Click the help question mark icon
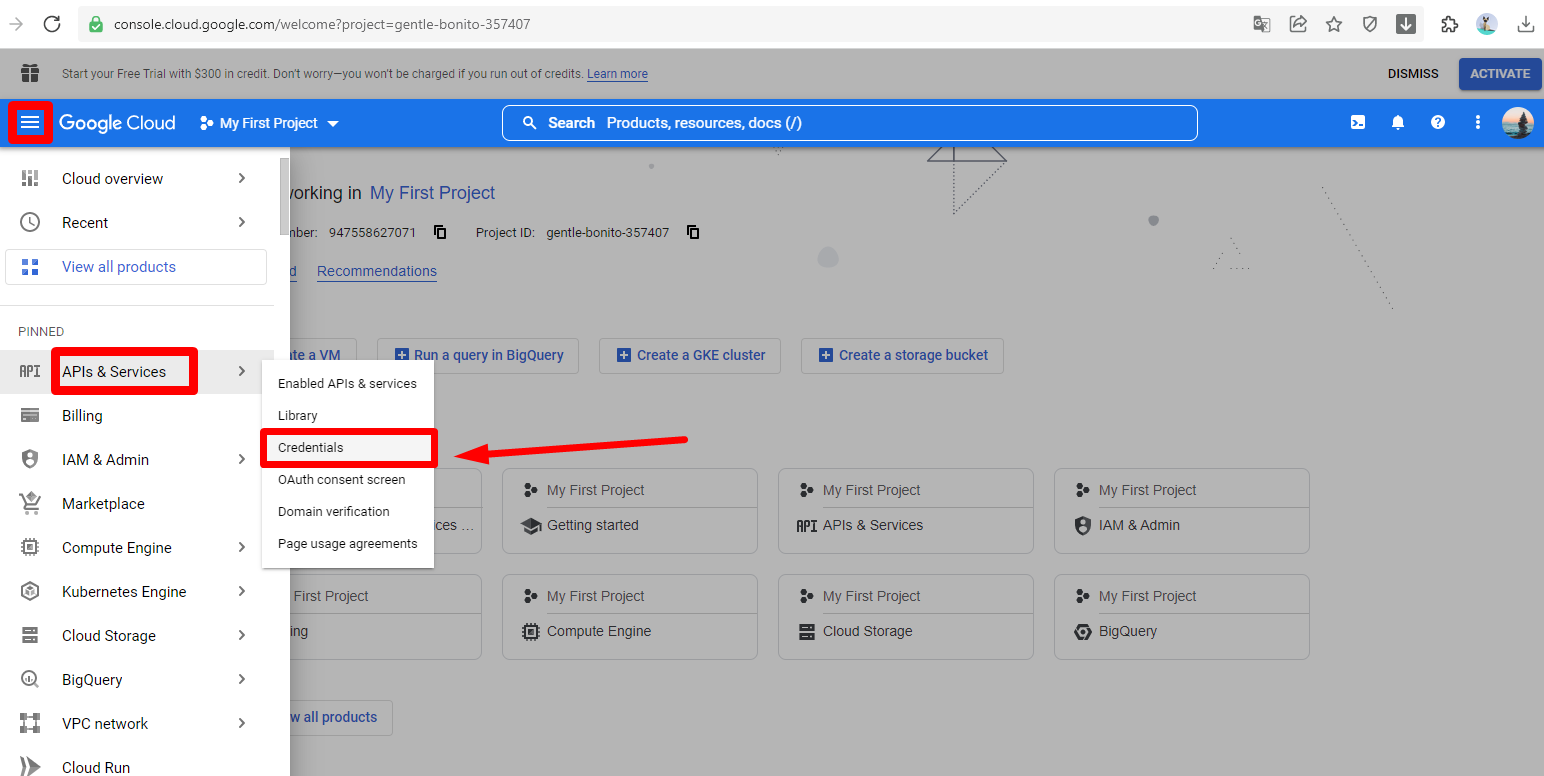The height and width of the screenshot is (776, 1544). tap(1438, 123)
